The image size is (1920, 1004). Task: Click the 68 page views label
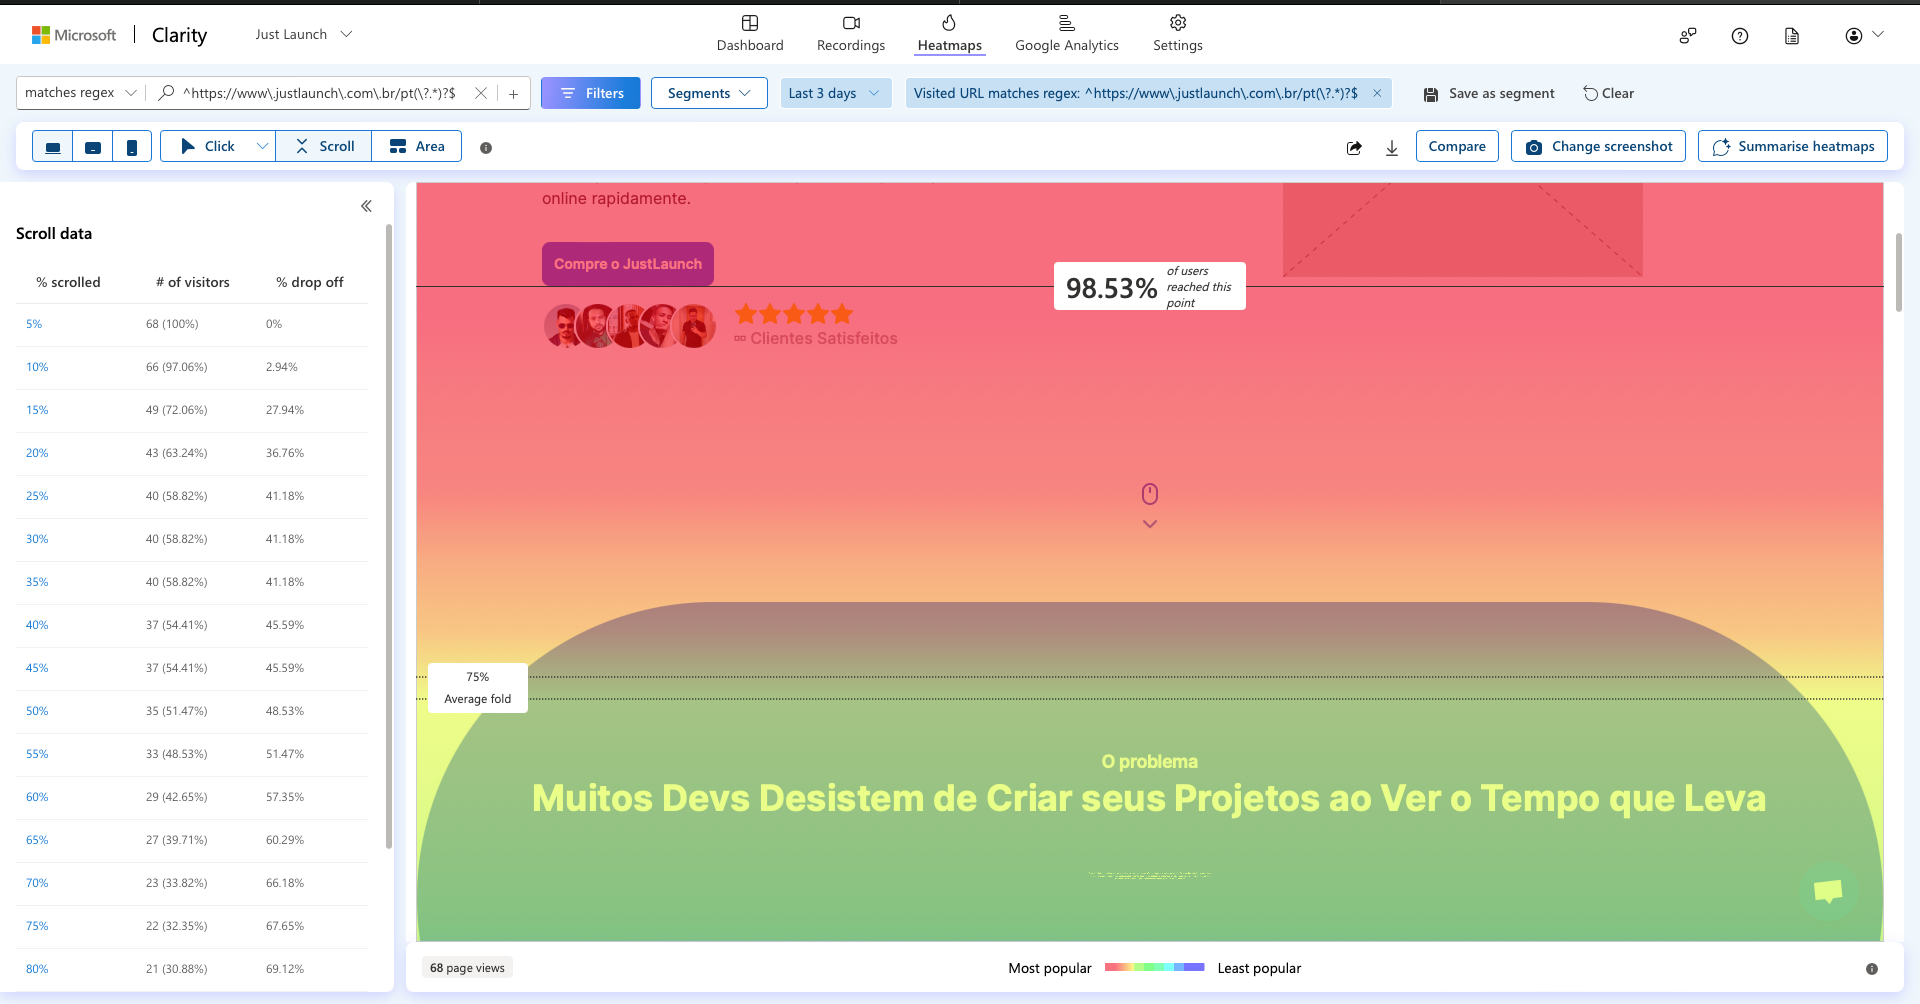pyautogui.click(x=467, y=968)
